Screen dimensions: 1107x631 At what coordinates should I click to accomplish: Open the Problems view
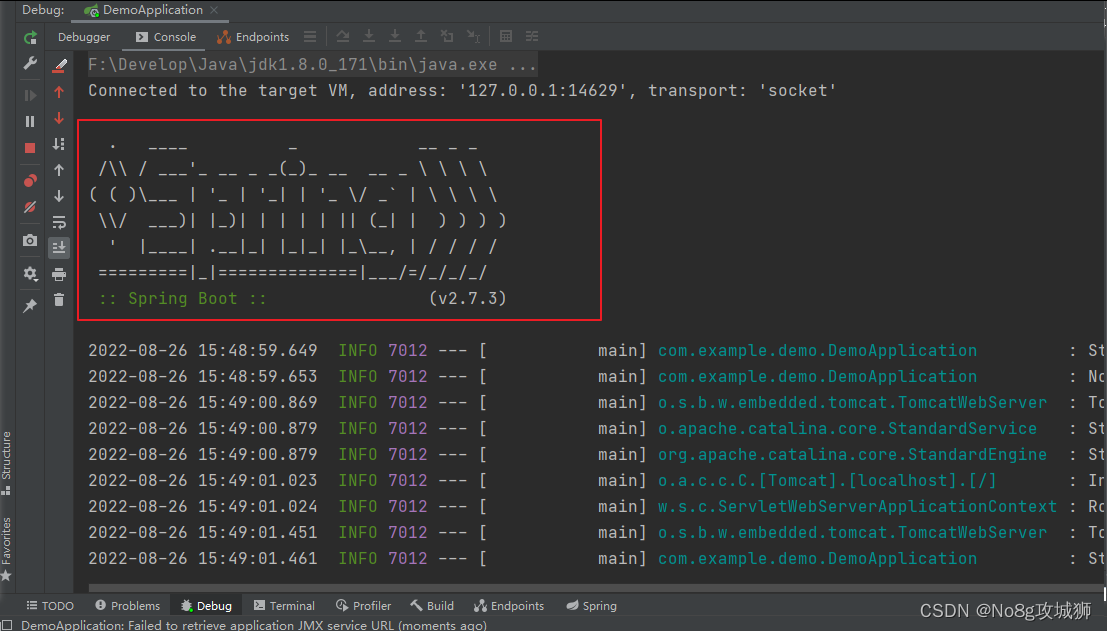[127, 605]
